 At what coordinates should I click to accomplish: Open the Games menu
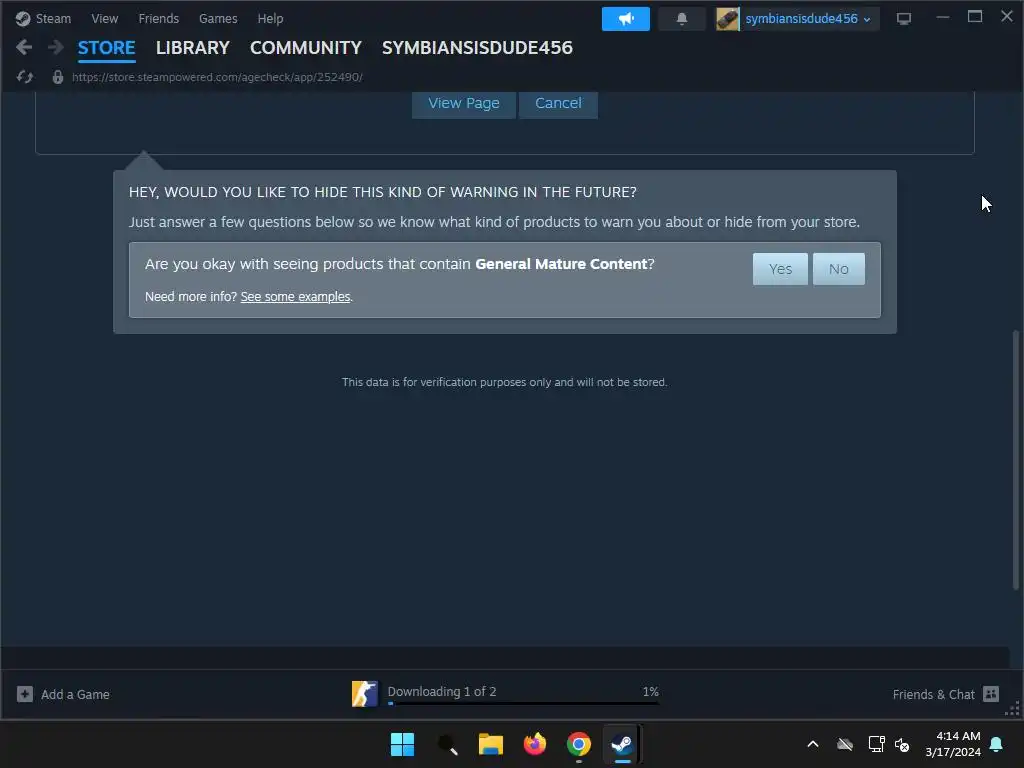click(x=218, y=18)
